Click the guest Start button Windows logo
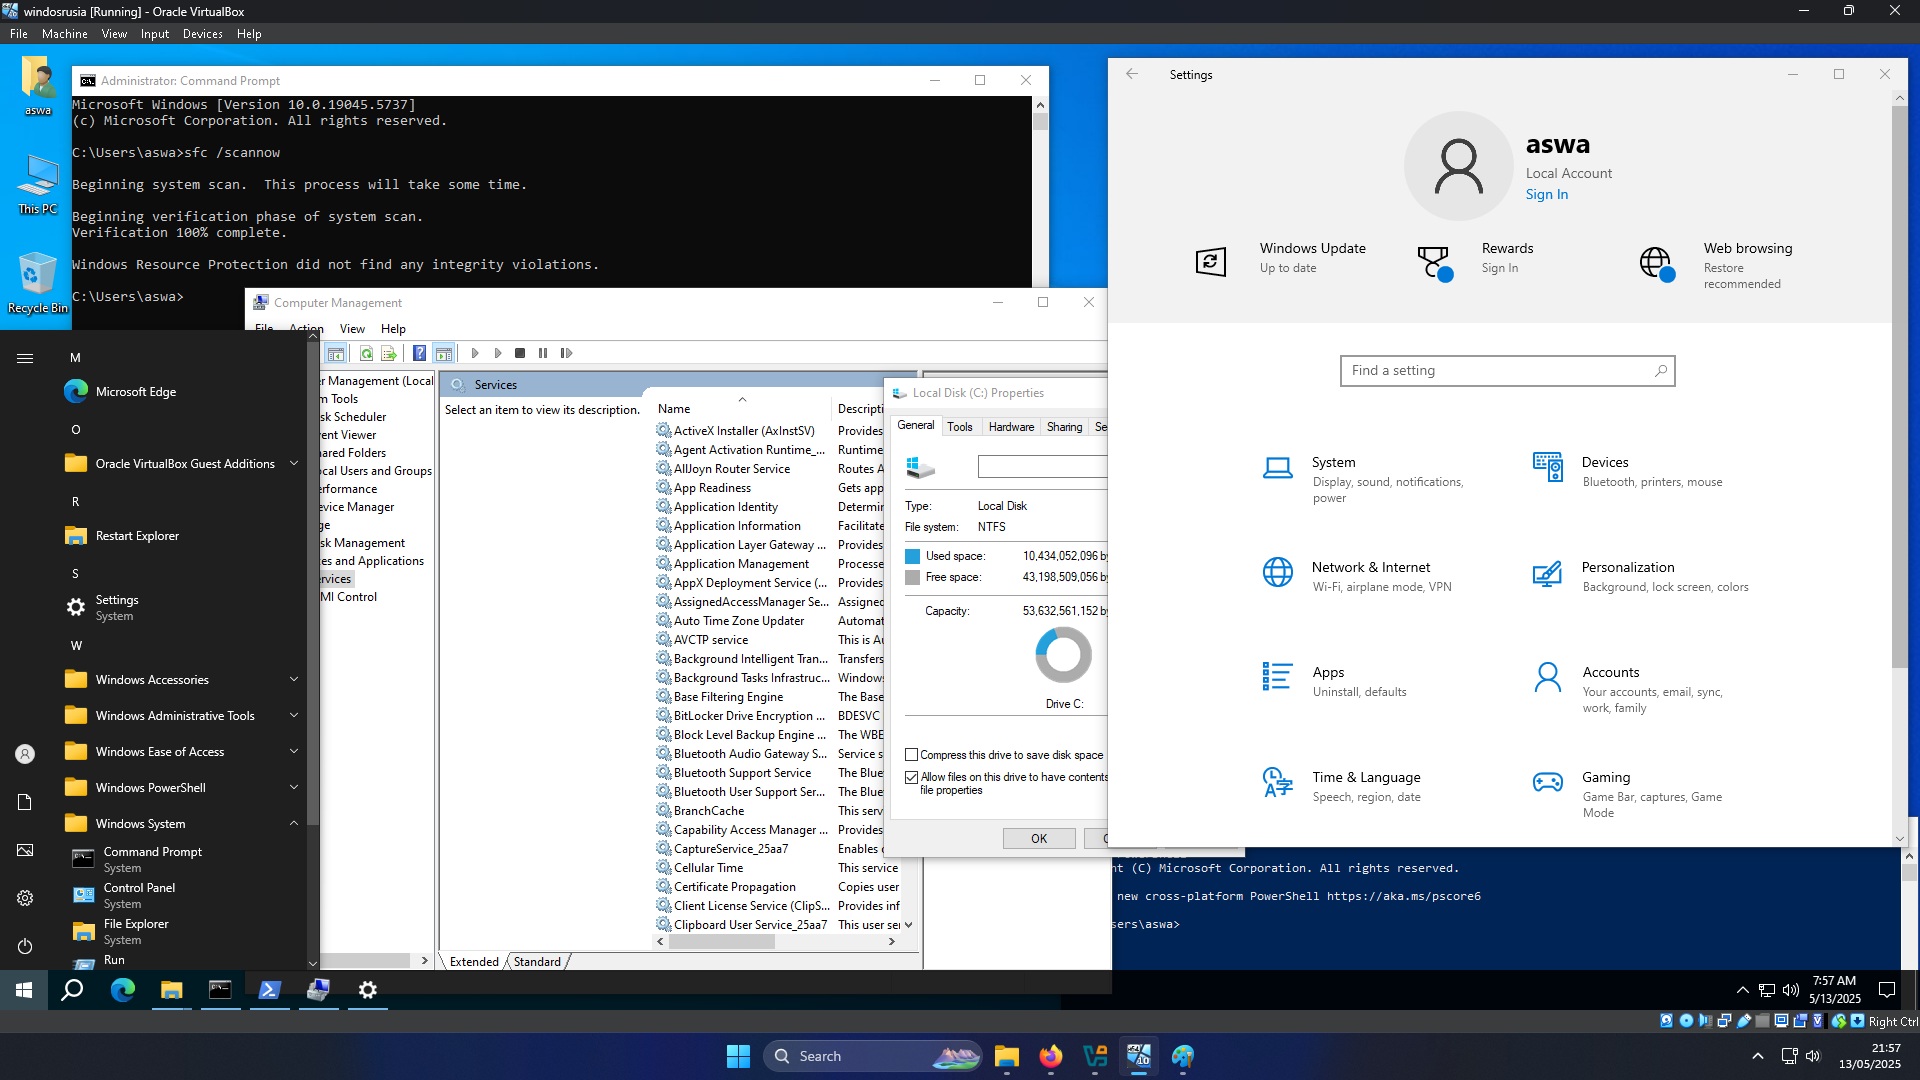This screenshot has height=1080, width=1920. tap(24, 990)
